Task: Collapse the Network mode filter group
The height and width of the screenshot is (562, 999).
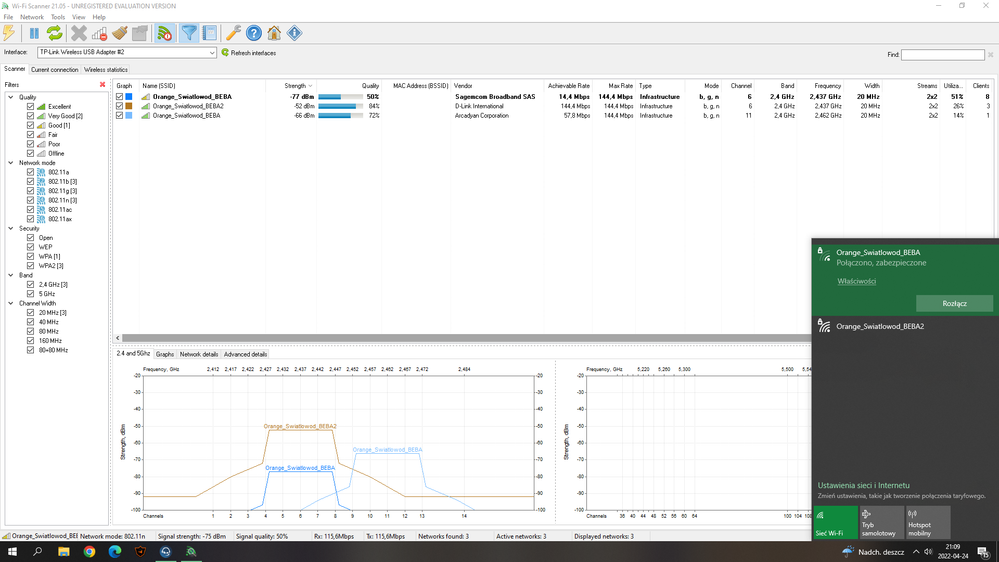Action: tap(11, 163)
